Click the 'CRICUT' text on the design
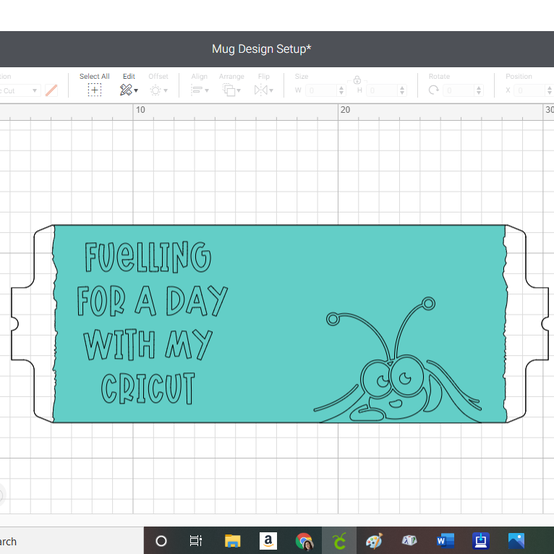Image resolution: width=554 pixels, height=554 pixels. (x=148, y=388)
